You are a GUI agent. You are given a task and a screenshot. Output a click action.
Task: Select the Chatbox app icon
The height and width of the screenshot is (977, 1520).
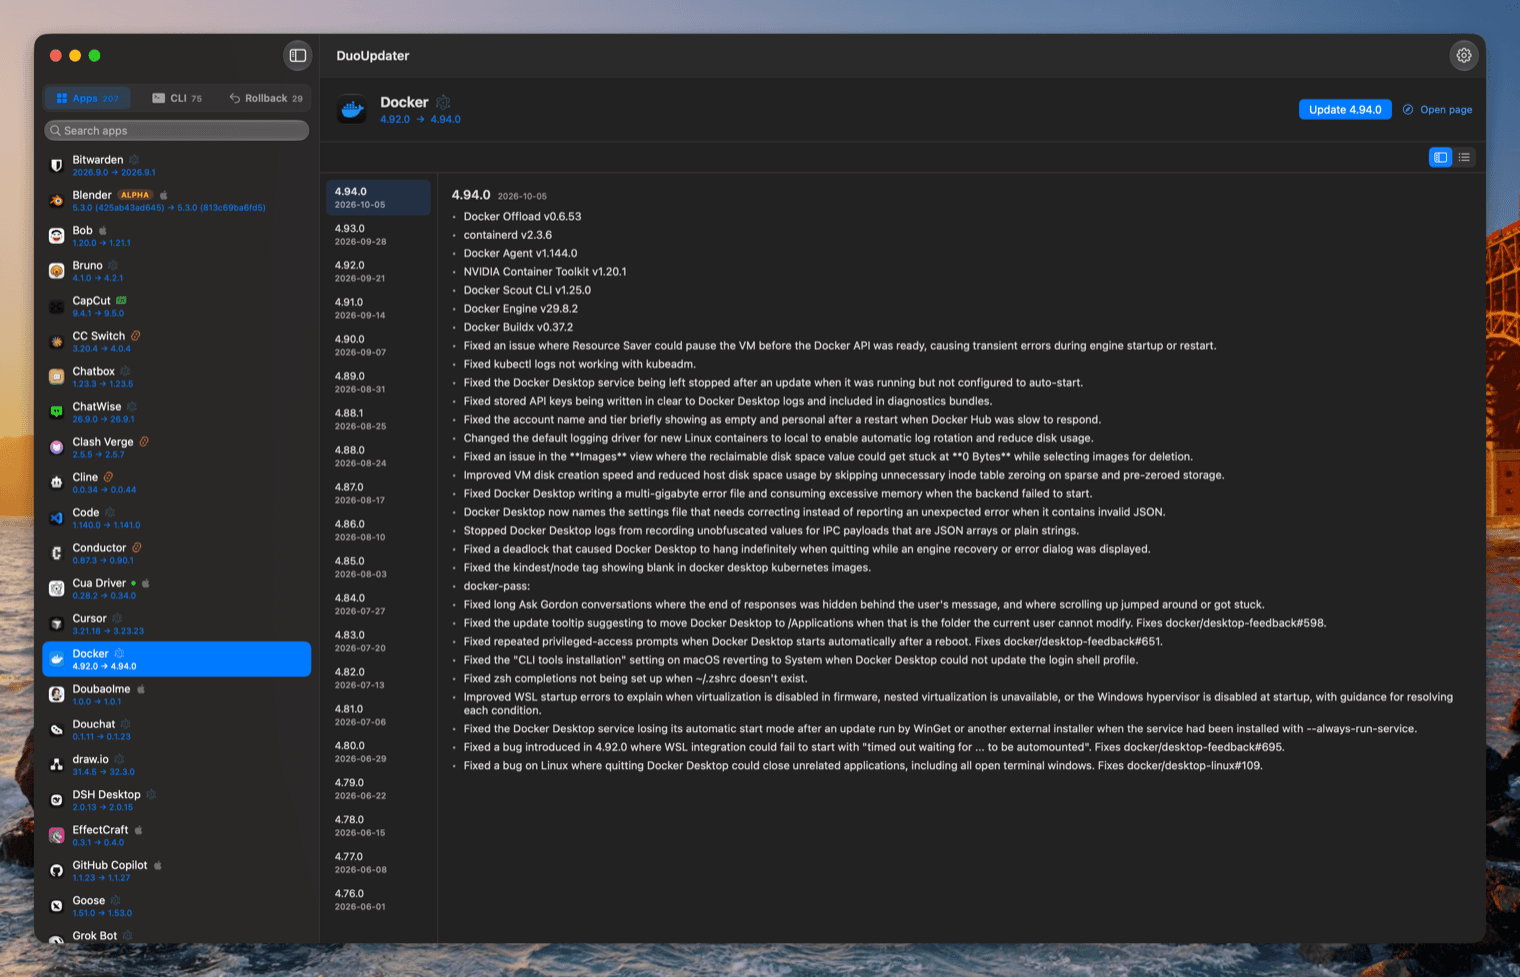point(57,377)
